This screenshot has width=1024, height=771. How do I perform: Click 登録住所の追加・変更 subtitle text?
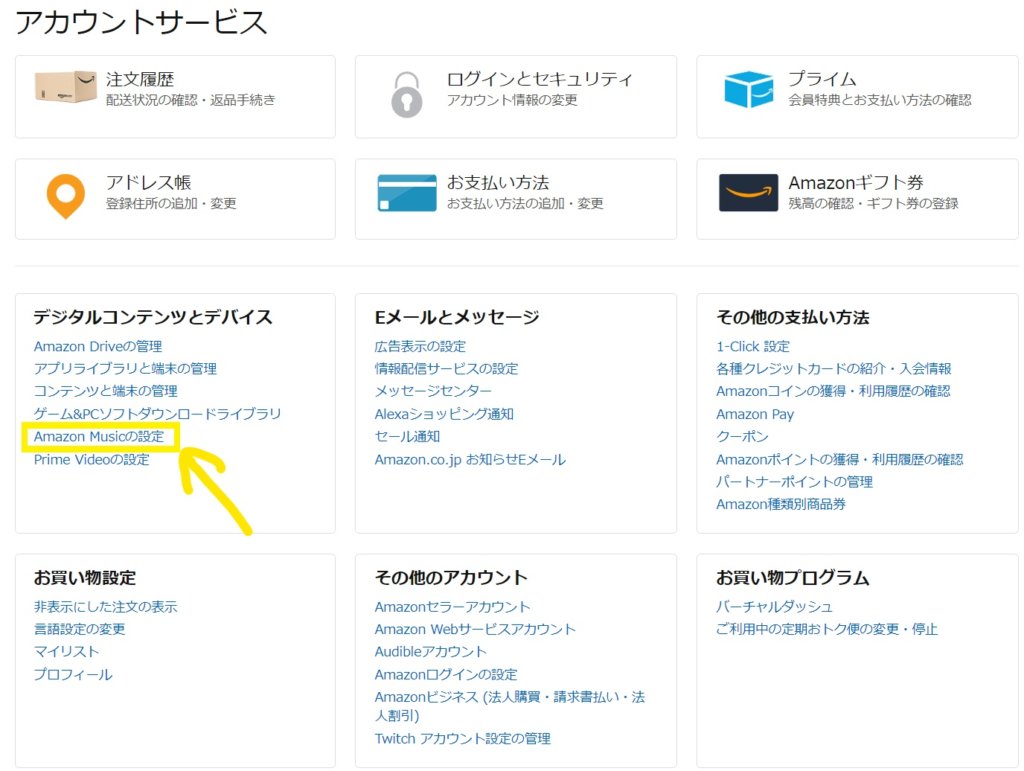[171, 204]
